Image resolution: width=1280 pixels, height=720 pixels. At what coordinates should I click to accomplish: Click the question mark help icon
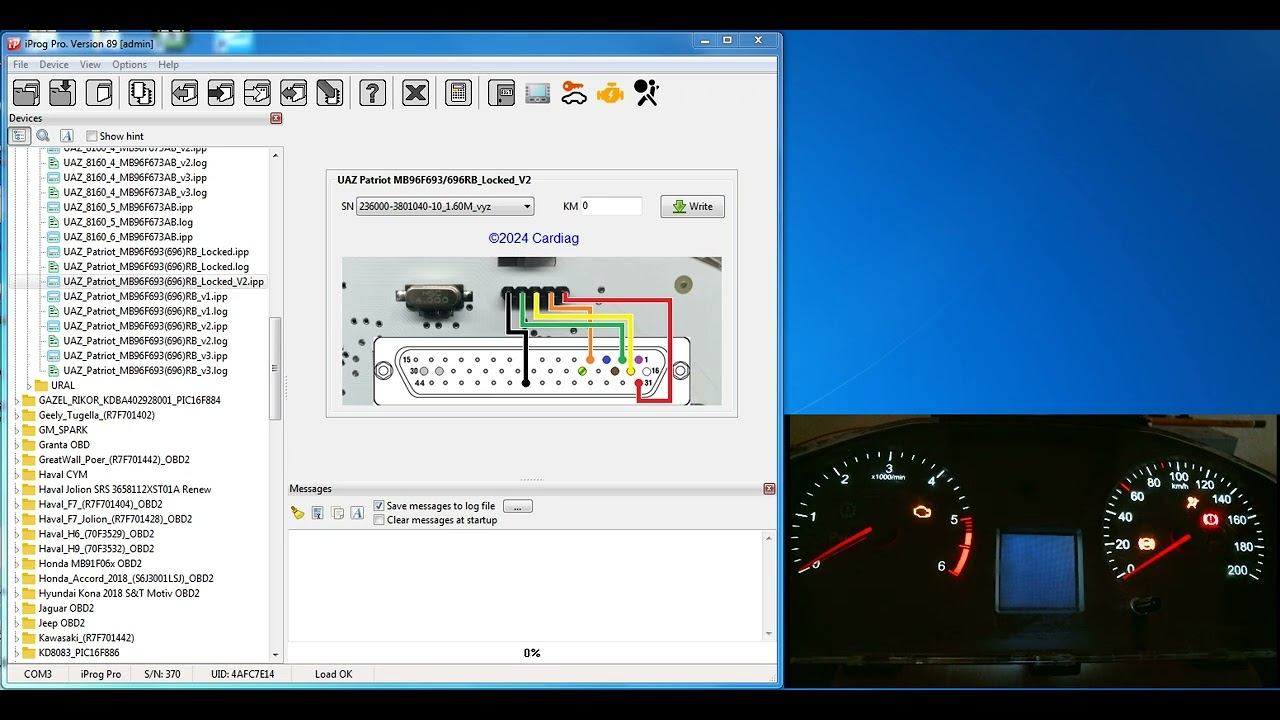[372, 93]
